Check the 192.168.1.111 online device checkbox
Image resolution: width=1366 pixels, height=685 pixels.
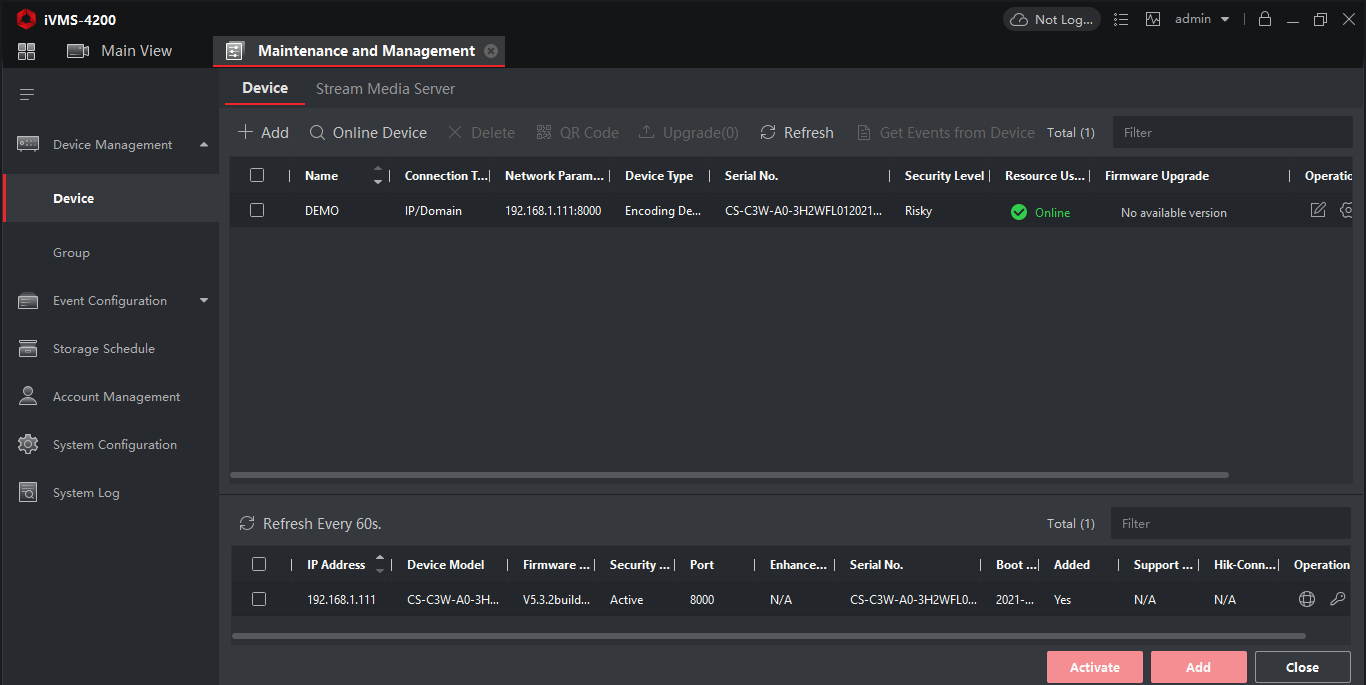click(259, 599)
